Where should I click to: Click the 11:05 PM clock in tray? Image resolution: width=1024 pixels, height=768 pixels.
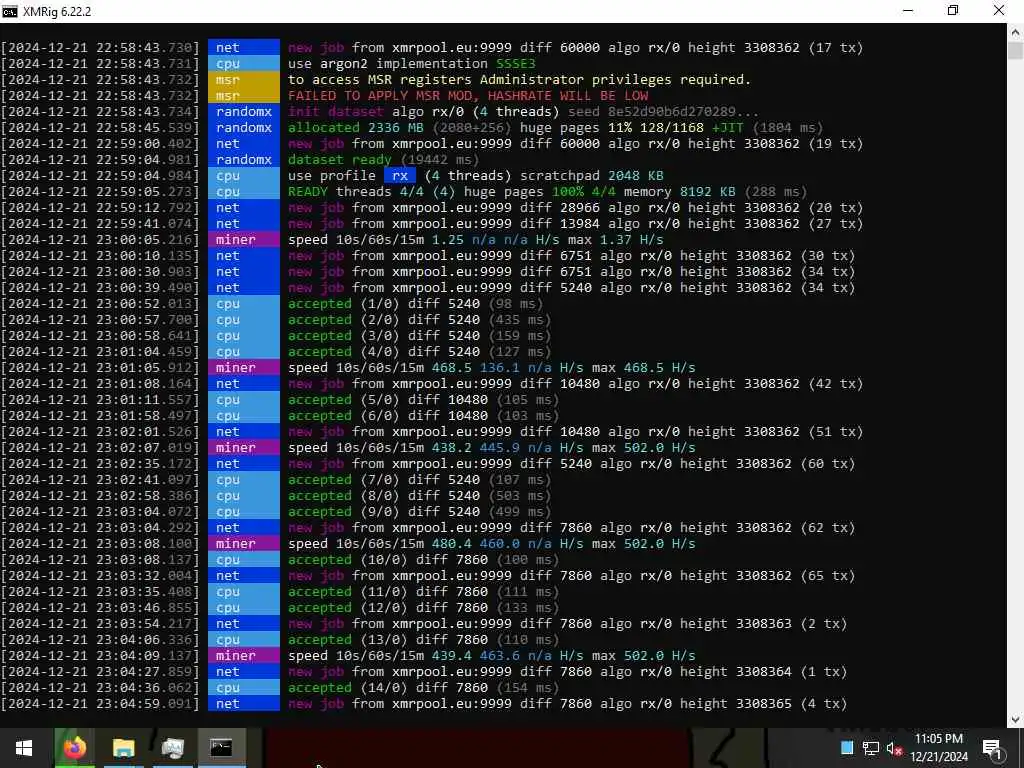(x=938, y=739)
